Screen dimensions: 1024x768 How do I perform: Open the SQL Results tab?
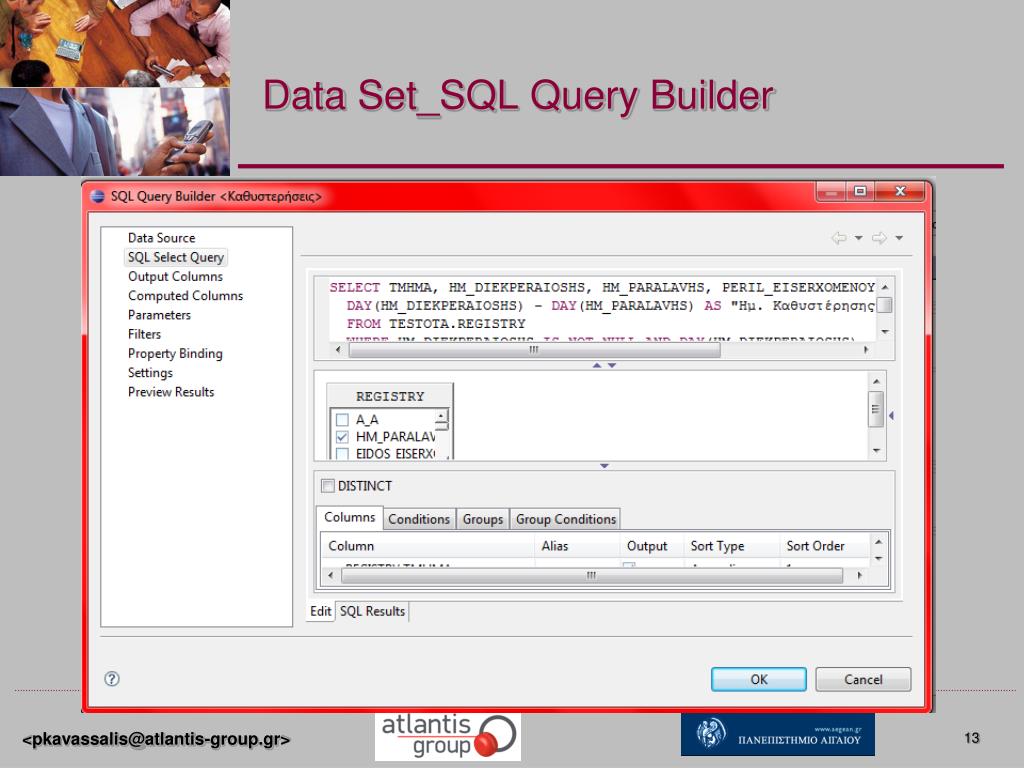click(x=372, y=611)
